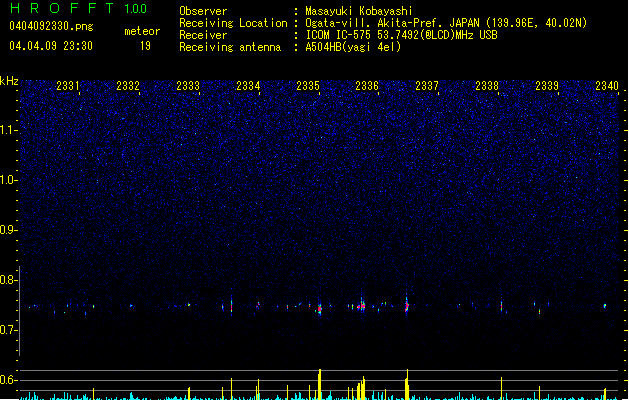Click the 1.1 kHz axis label
The height and width of the screenshot is (400, 629).
pos(8,130)
